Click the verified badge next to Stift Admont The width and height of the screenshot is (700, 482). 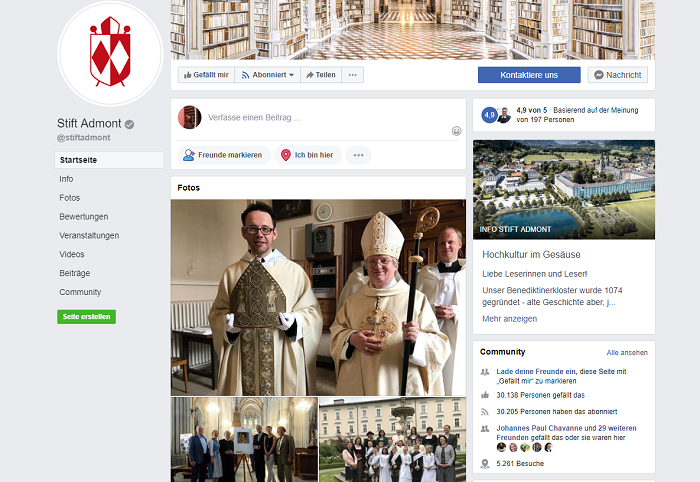pos(129,124)
